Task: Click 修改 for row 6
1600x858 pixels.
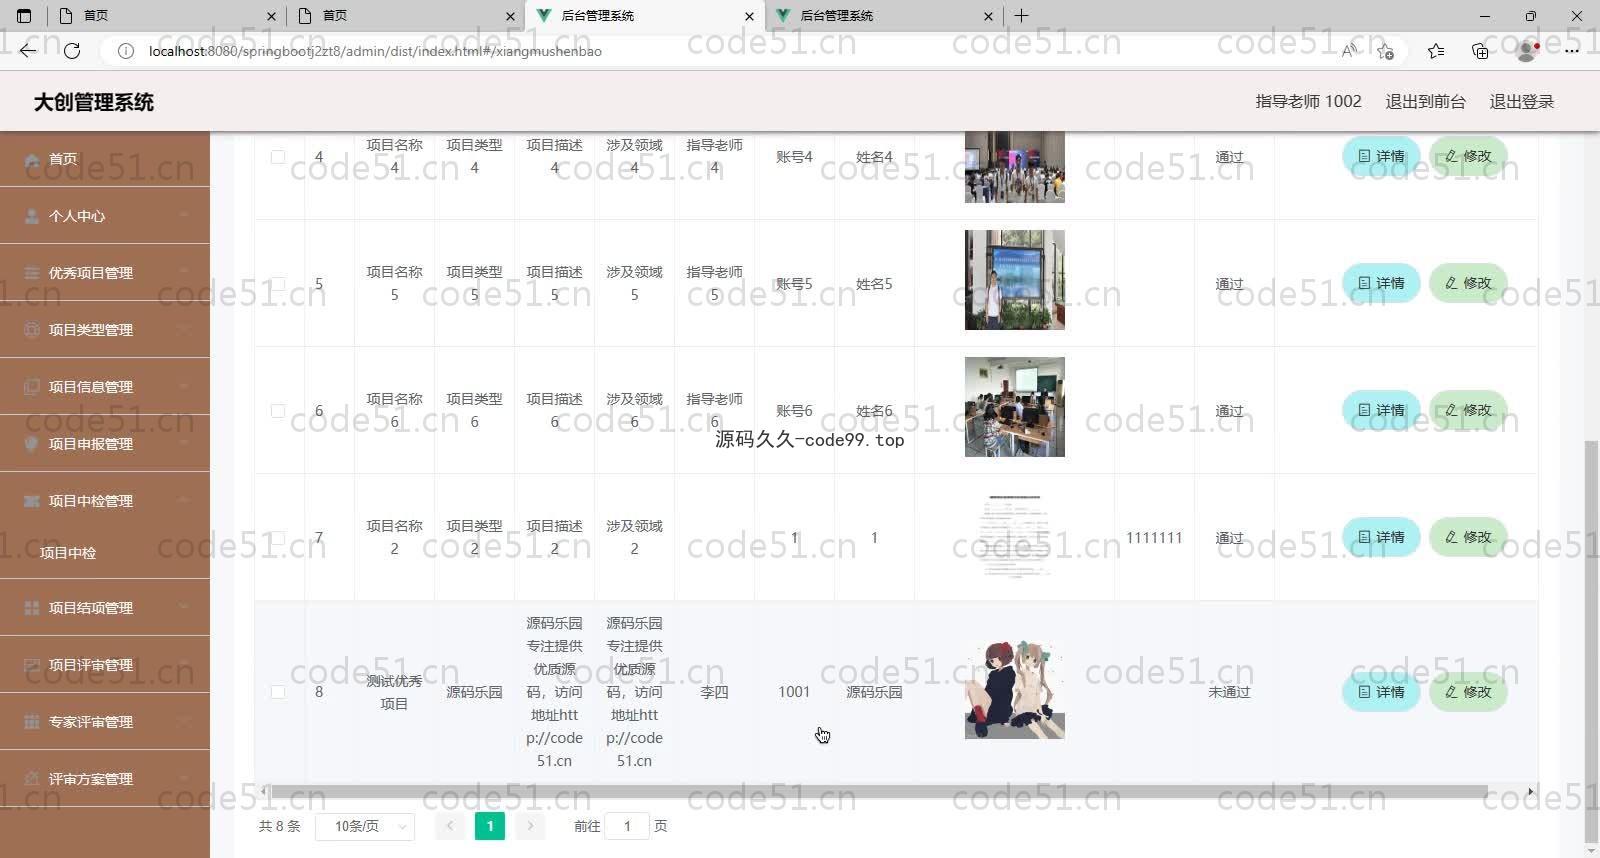Action: tap(1468, 410)
